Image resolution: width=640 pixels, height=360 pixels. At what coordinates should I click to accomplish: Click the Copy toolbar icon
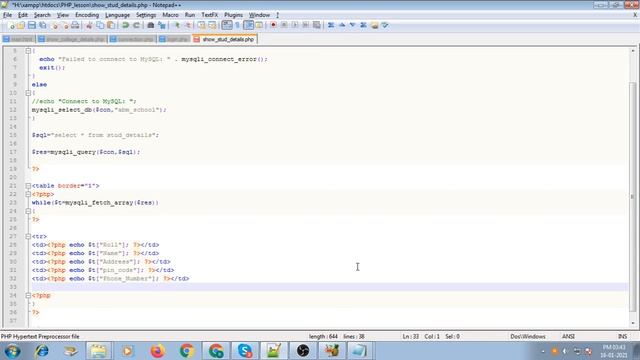(100, 25)
